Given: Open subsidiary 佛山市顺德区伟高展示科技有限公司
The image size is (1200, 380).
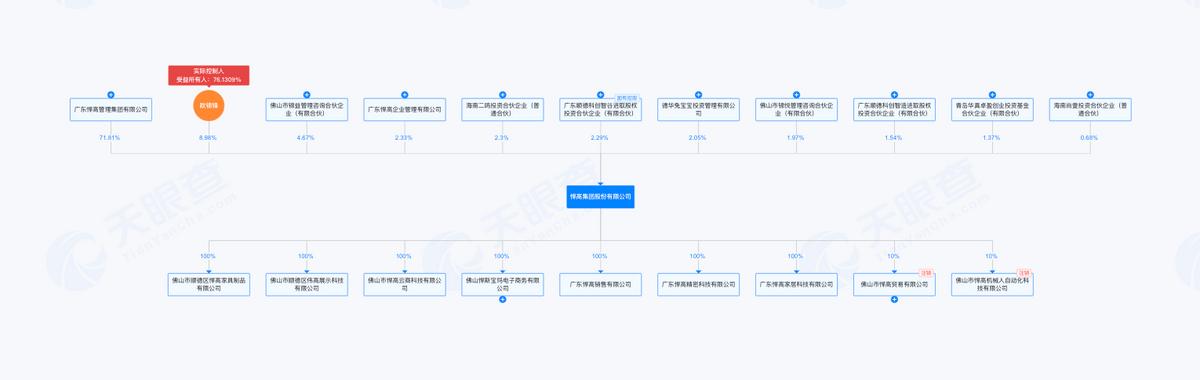Looking at the screenshot, I should click(x=307, y=284).
